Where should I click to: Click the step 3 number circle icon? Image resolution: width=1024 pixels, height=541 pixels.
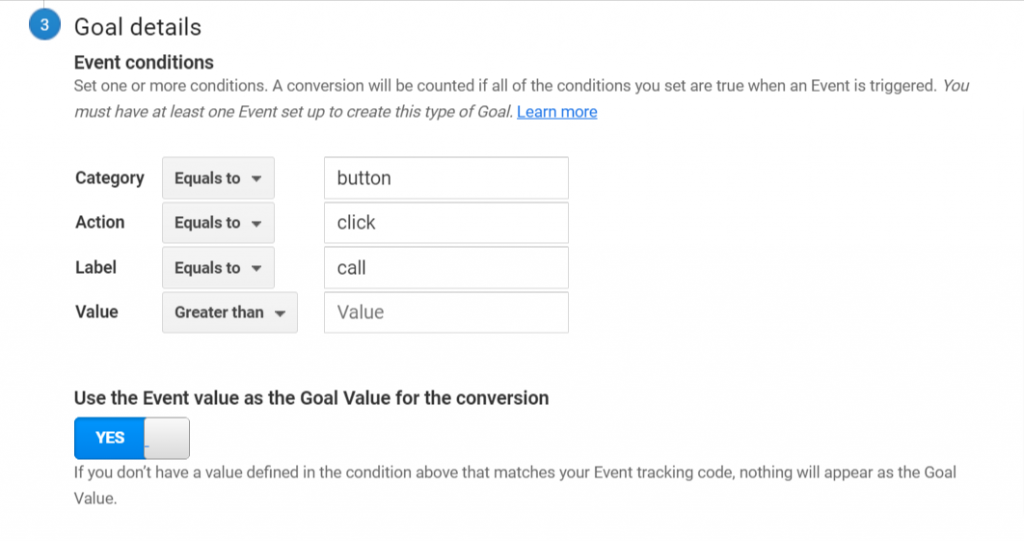[44, 27]
